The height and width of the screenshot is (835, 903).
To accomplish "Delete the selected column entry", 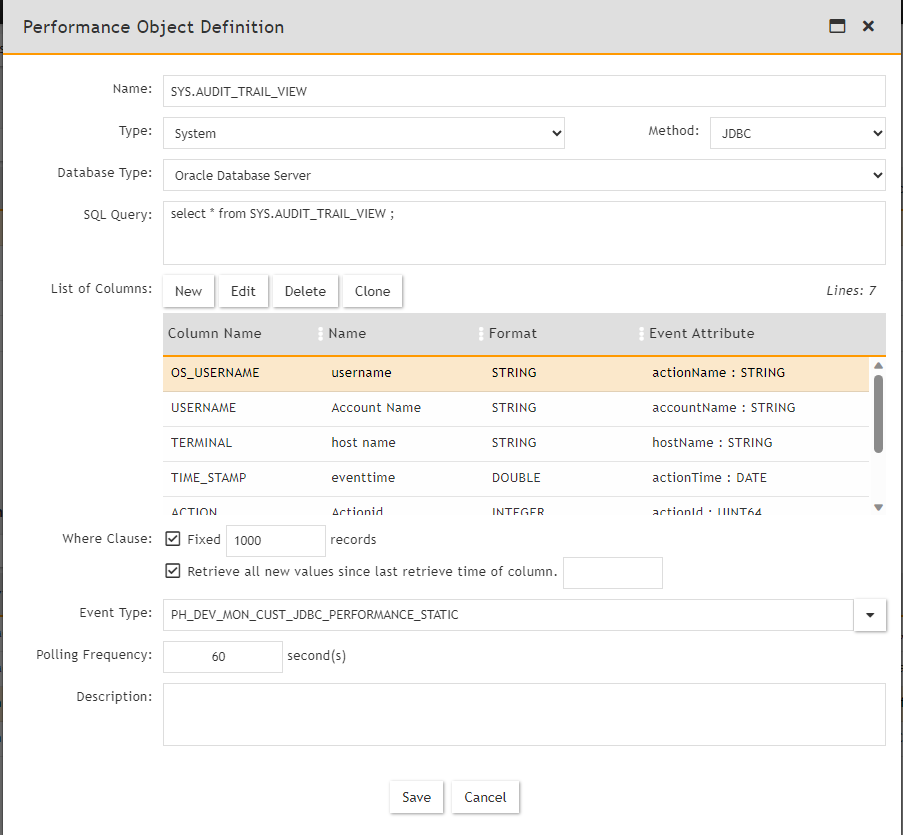I will [305, 291].
